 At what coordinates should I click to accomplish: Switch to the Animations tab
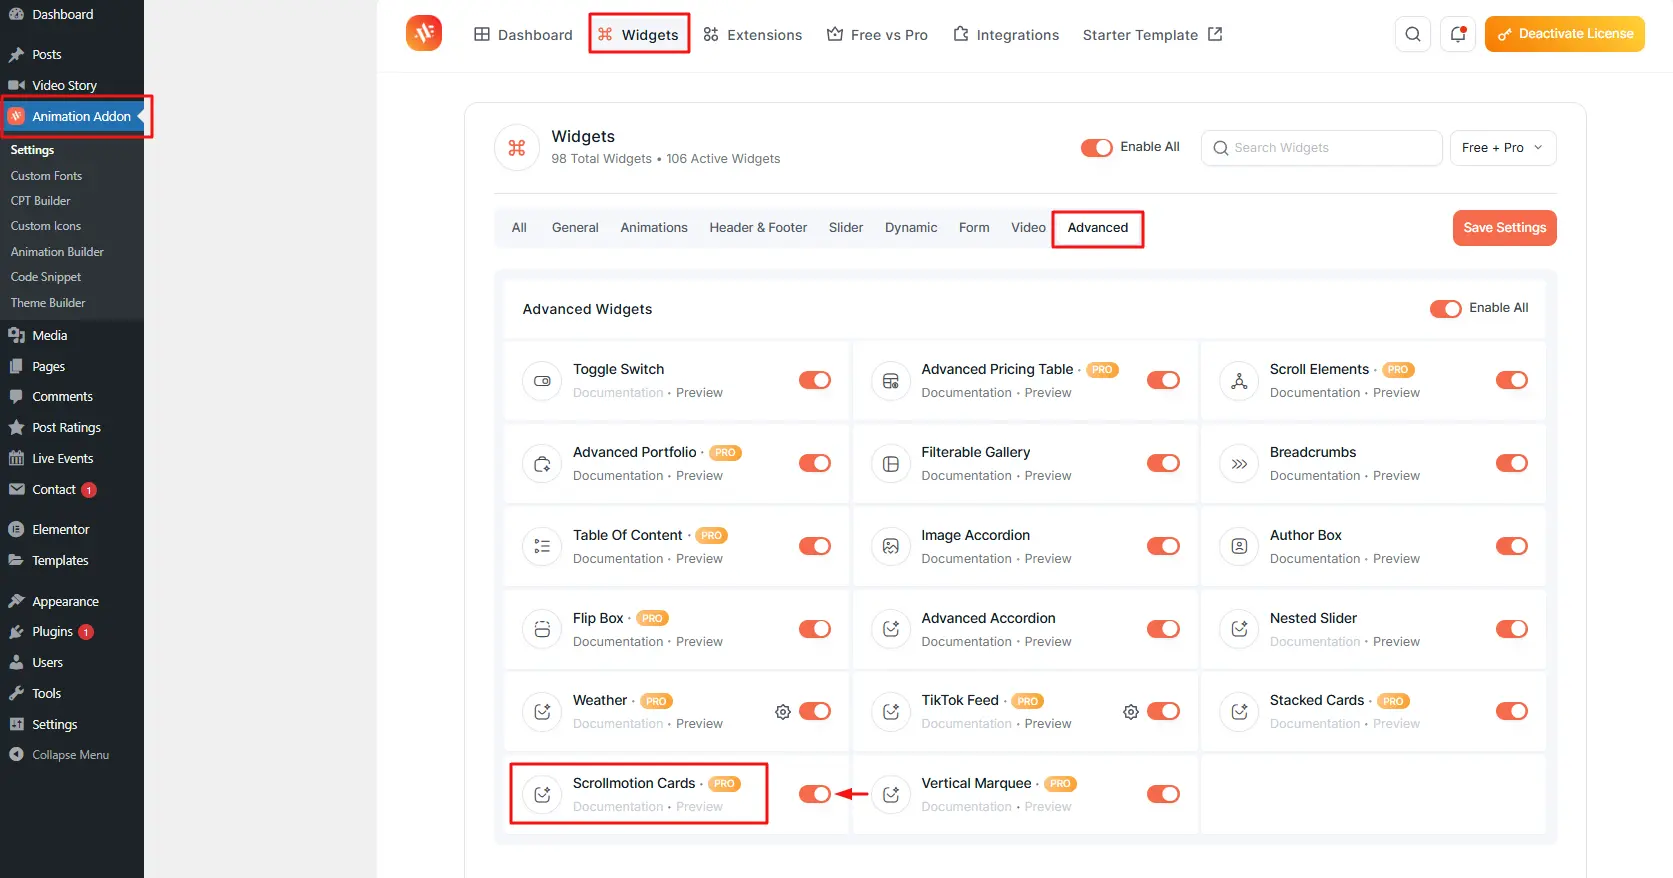(x=654, y=228)
